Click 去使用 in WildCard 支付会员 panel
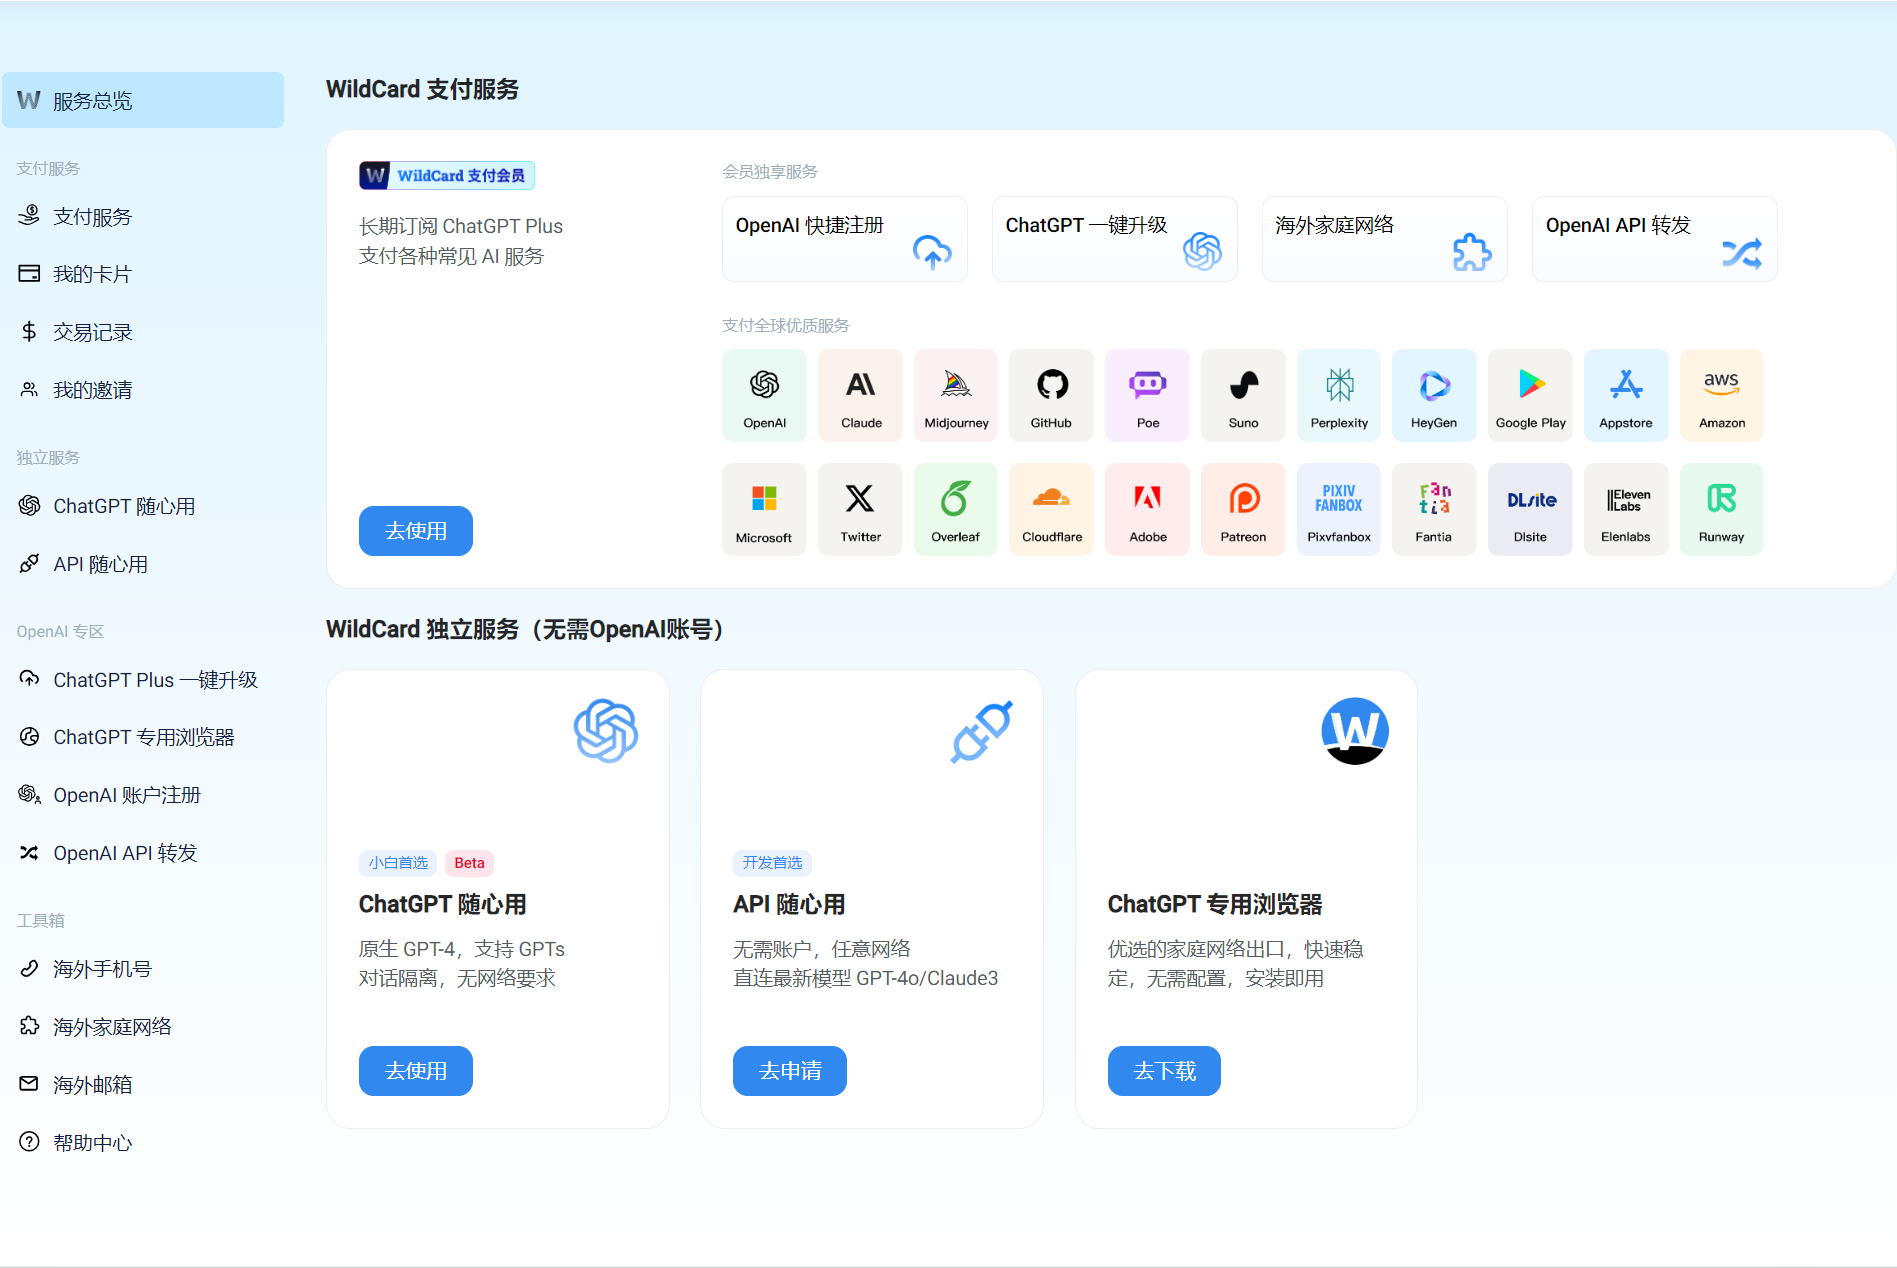The image size is (1897, 1268). 416,531
